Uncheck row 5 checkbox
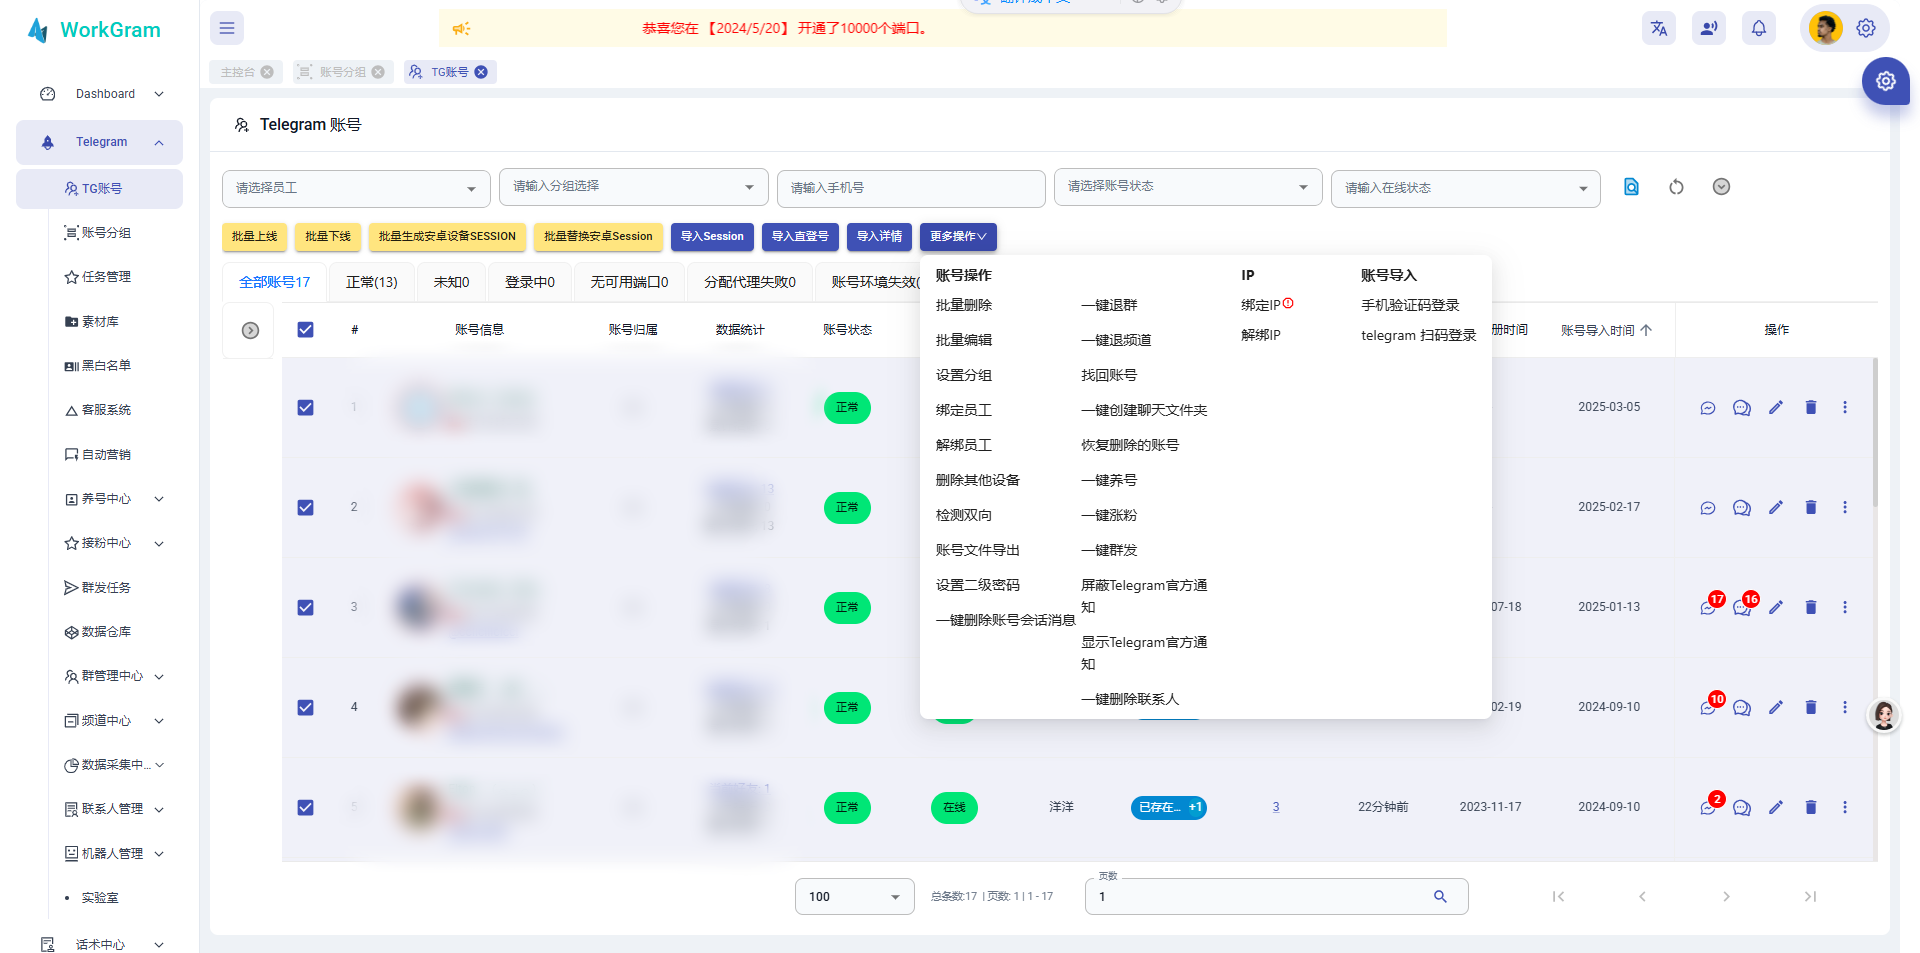Image resolution: width=1920 pixels, height=953 pixels. 306,808
